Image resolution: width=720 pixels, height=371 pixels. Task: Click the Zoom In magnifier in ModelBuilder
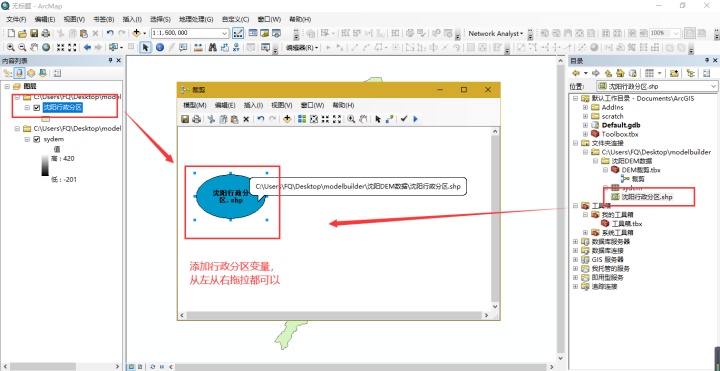(x=351, y=119)
